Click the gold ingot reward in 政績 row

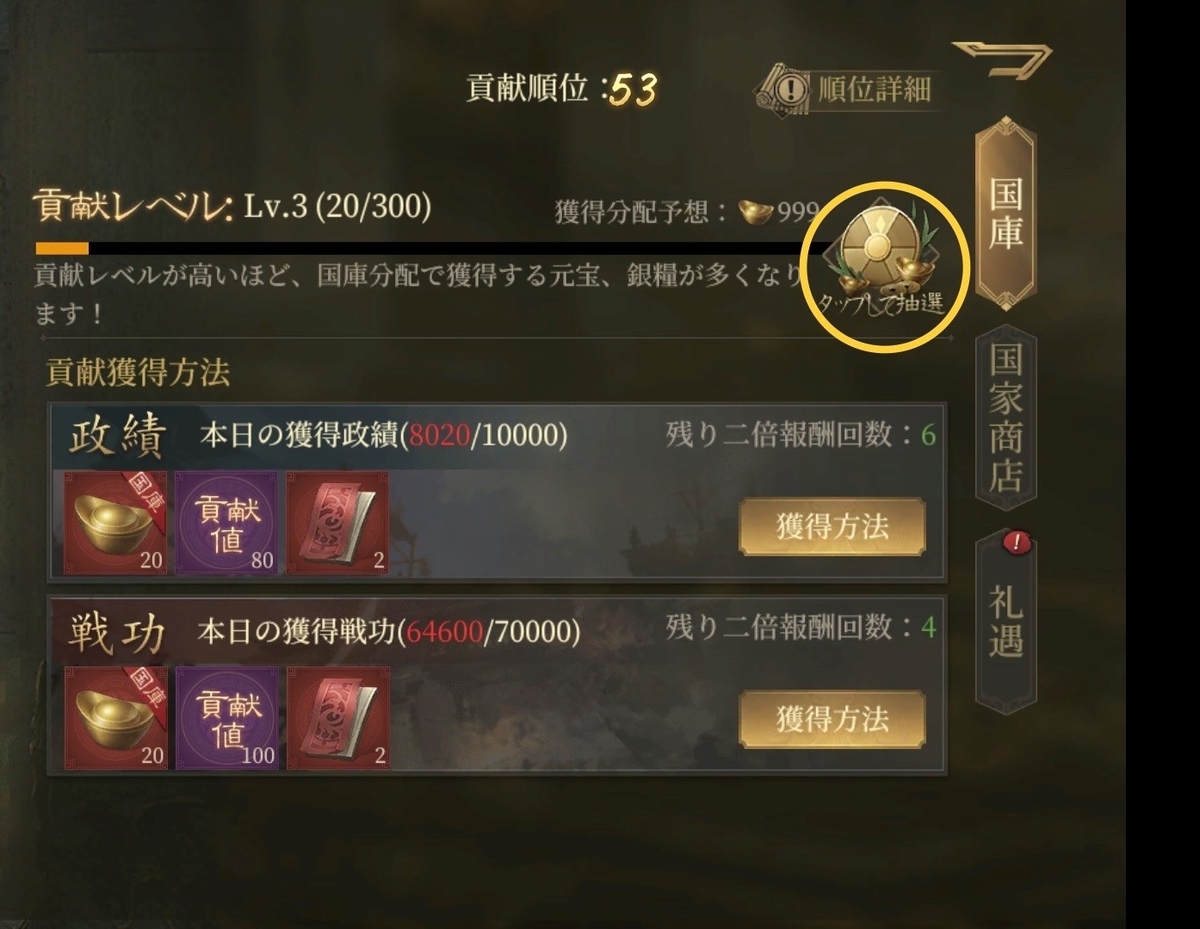pyautogui.click(x=116, y=523)
